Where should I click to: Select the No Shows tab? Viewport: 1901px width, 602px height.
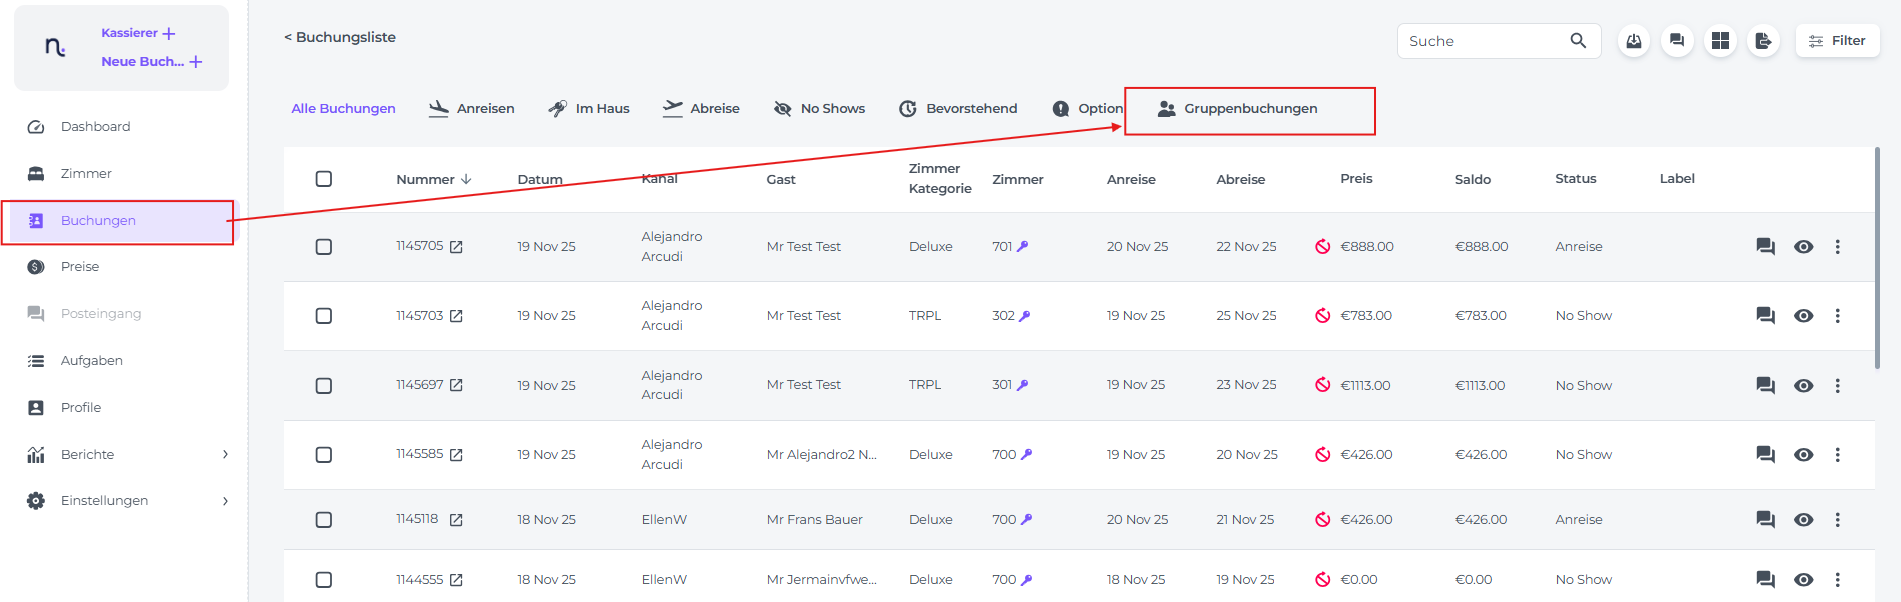(x=819, y=109)
